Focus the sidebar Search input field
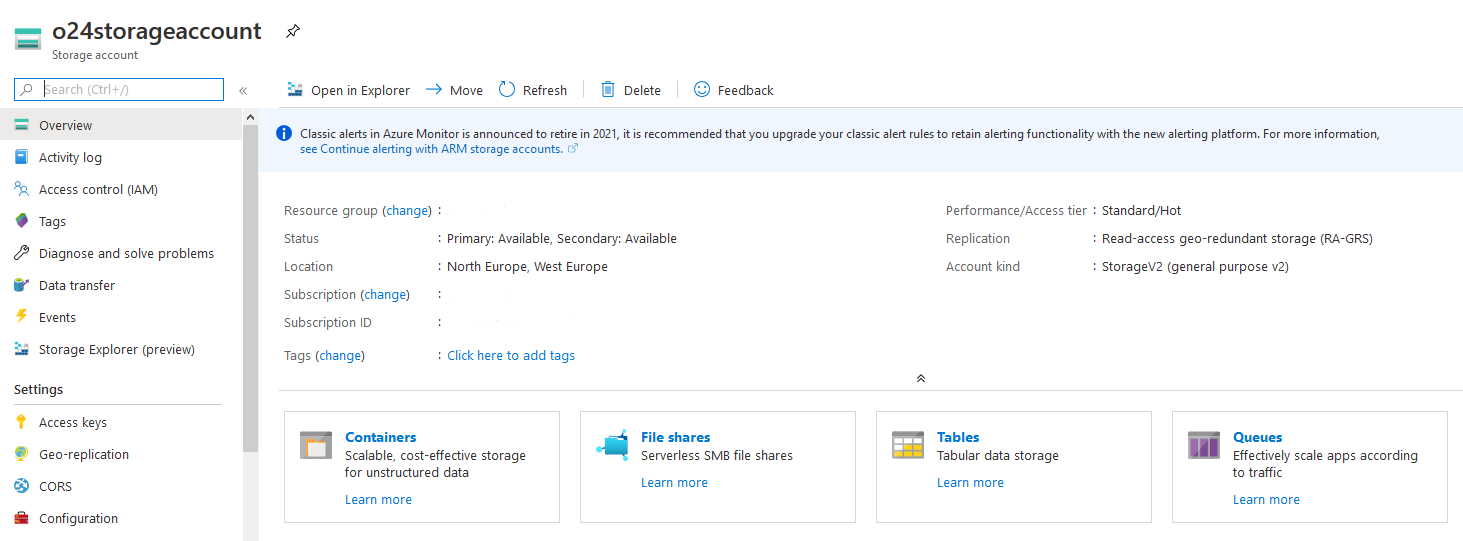 click(x=130, y=90)
